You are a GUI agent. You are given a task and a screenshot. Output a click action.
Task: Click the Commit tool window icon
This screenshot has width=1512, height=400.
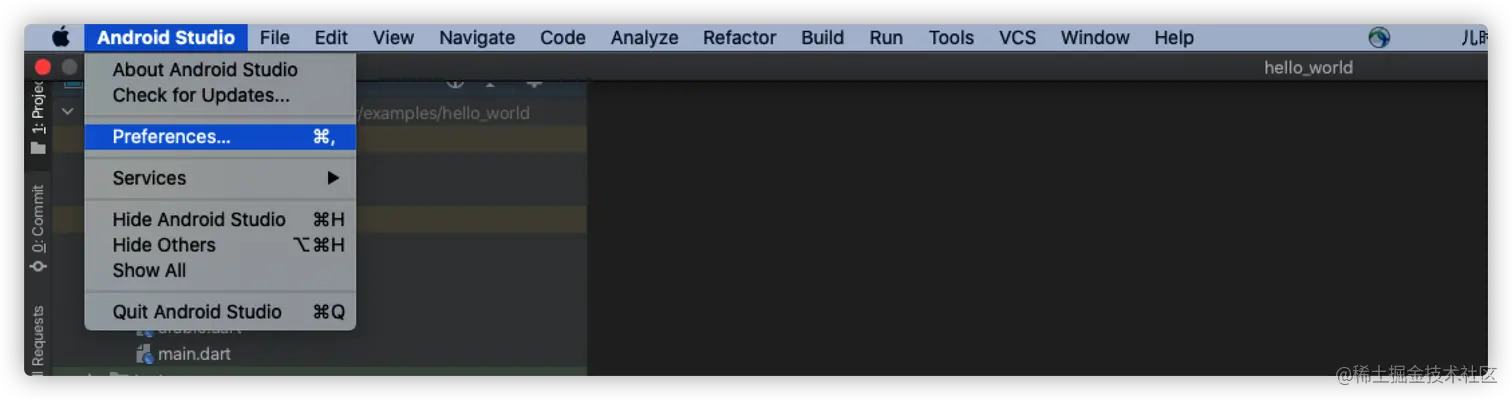tap(38, 266)
